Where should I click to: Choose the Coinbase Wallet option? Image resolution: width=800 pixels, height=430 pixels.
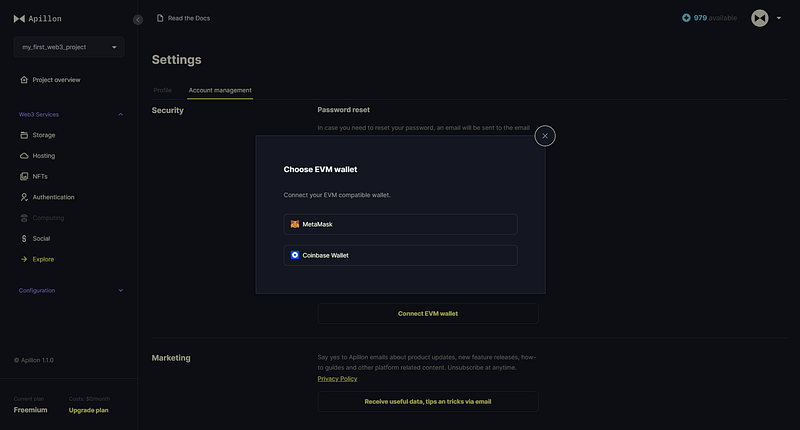coord(401,256)
